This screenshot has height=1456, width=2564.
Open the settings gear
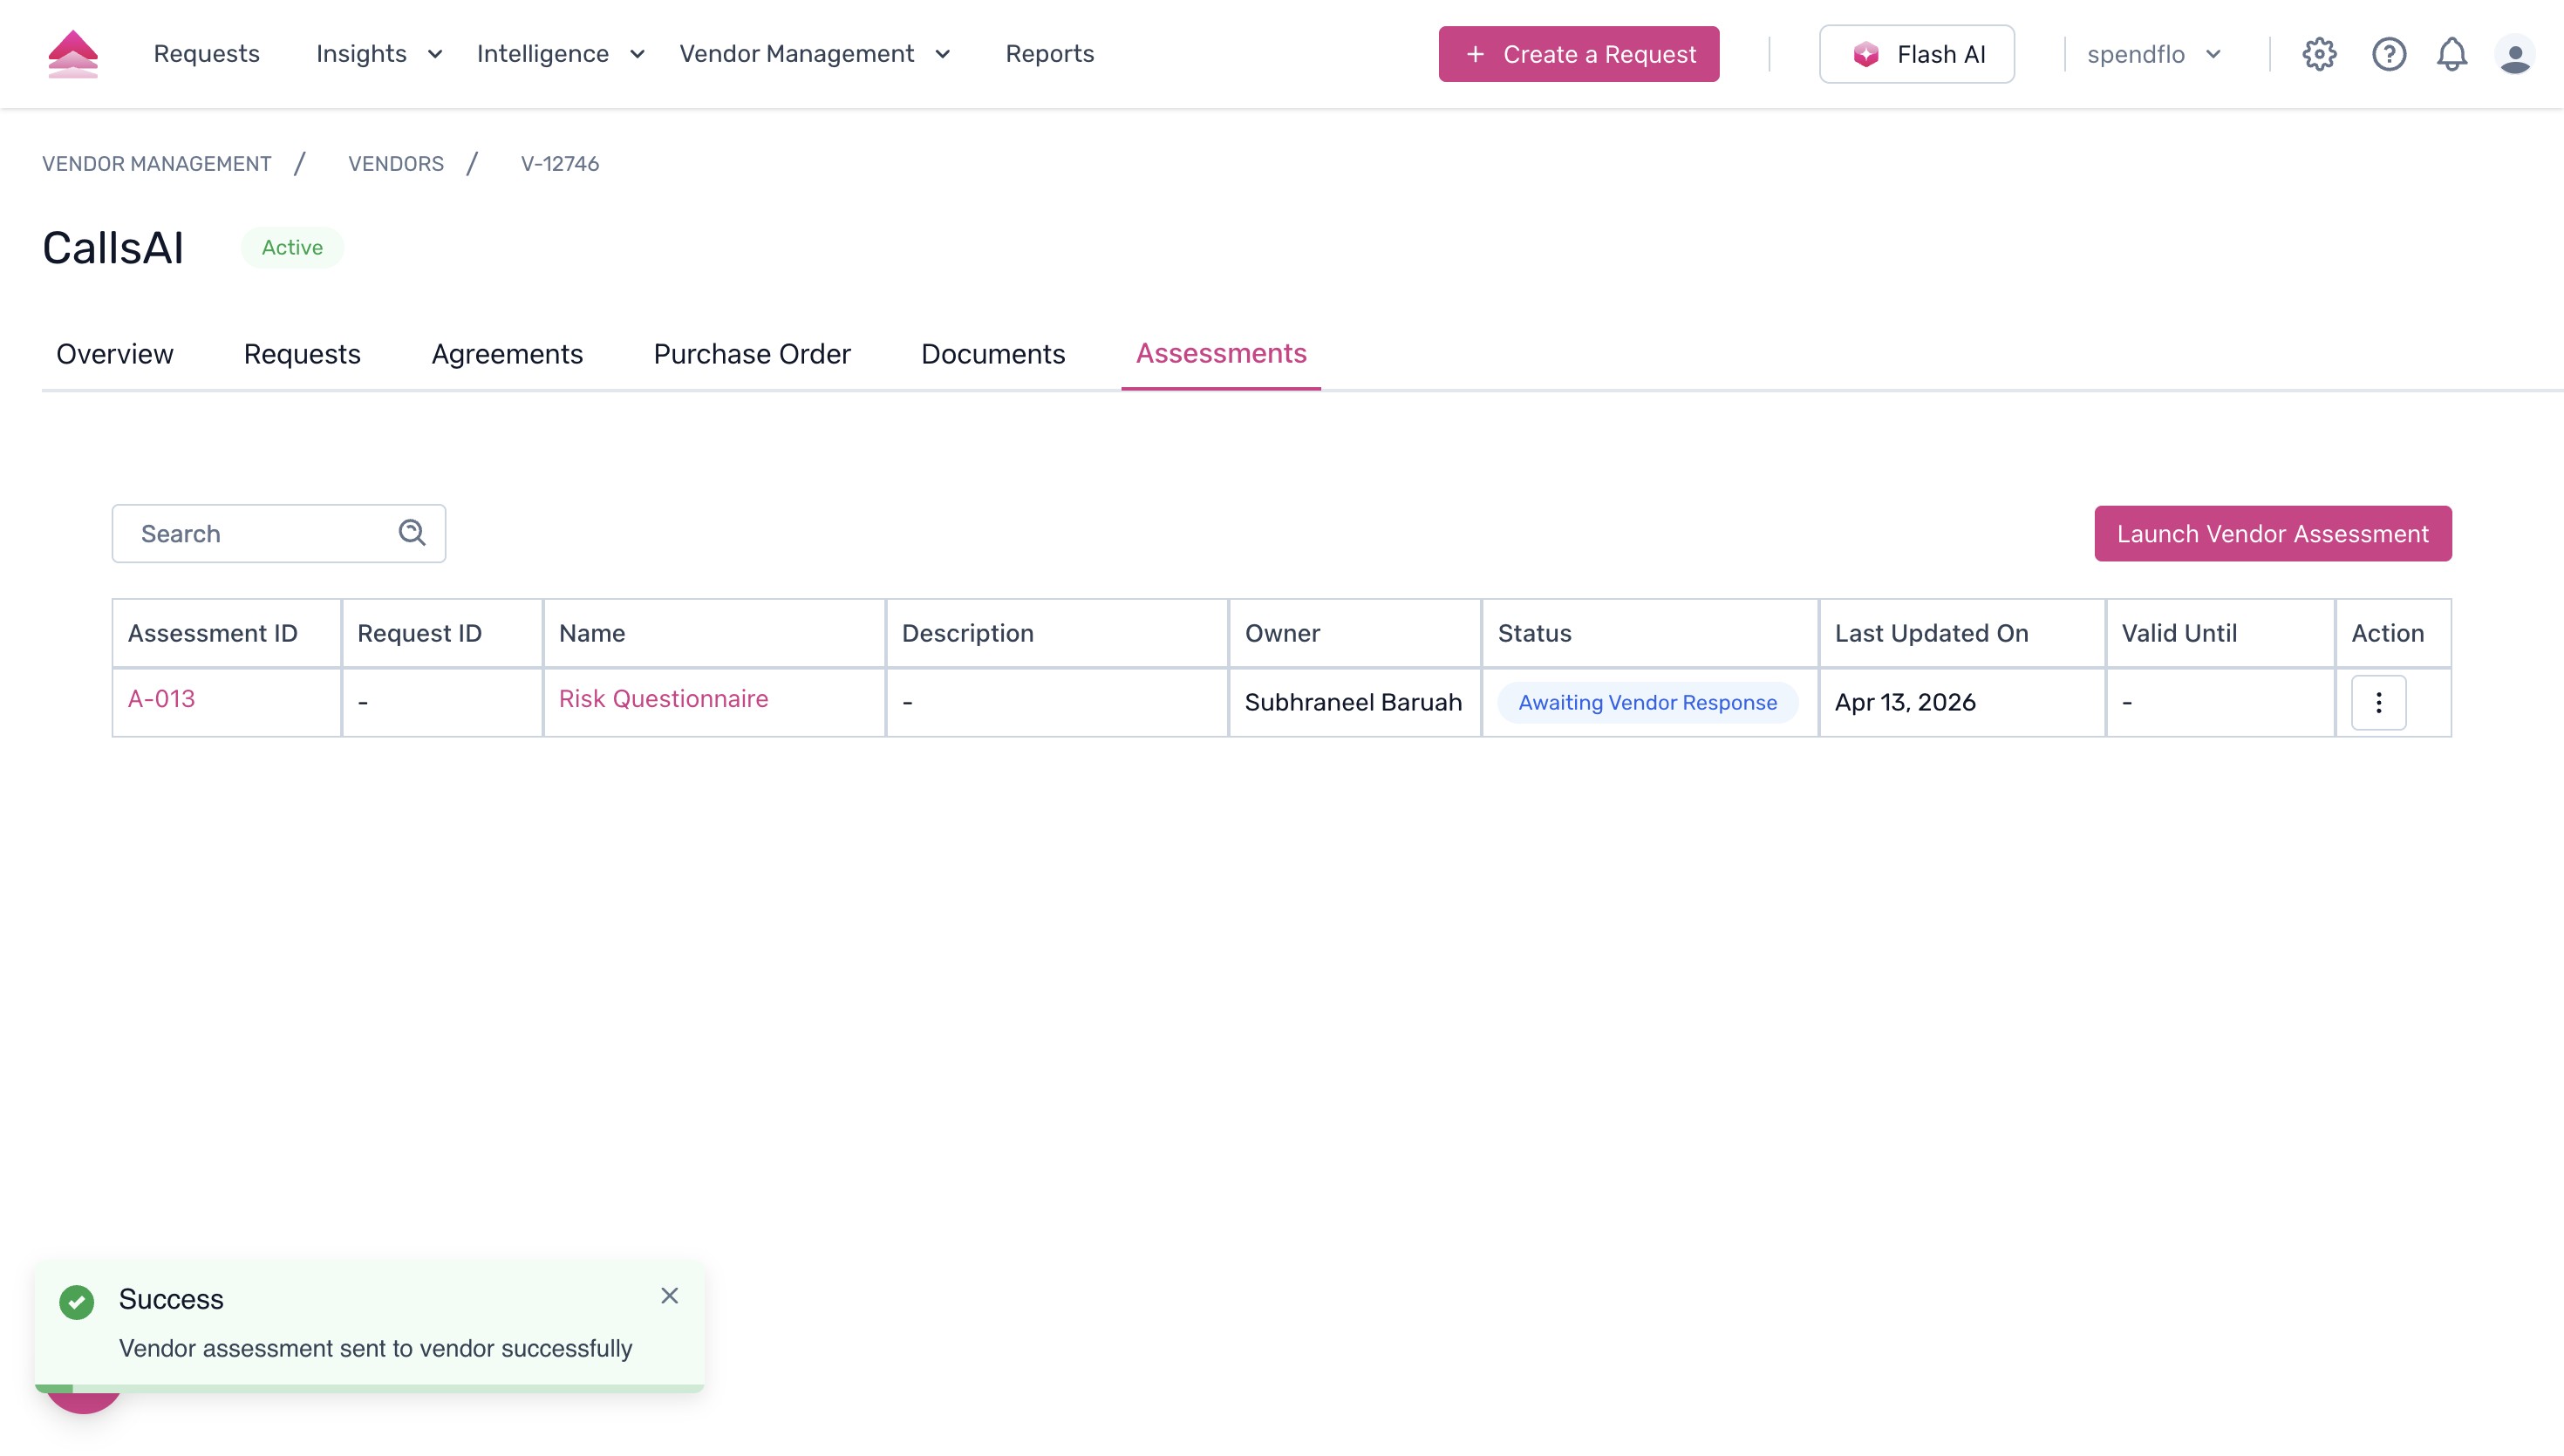(x=2319, y=54)
